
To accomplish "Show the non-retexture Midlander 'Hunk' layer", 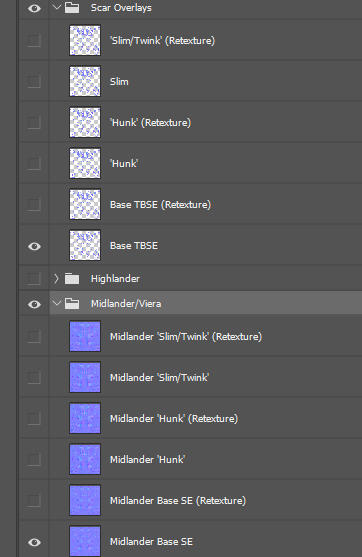I will tap(34, 459).
